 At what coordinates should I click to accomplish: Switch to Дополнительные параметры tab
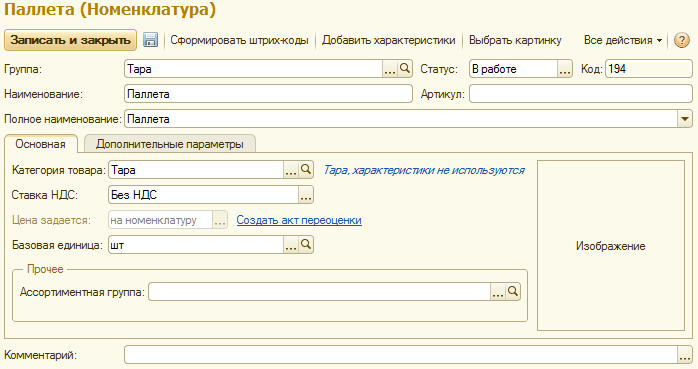click(170, 144)
